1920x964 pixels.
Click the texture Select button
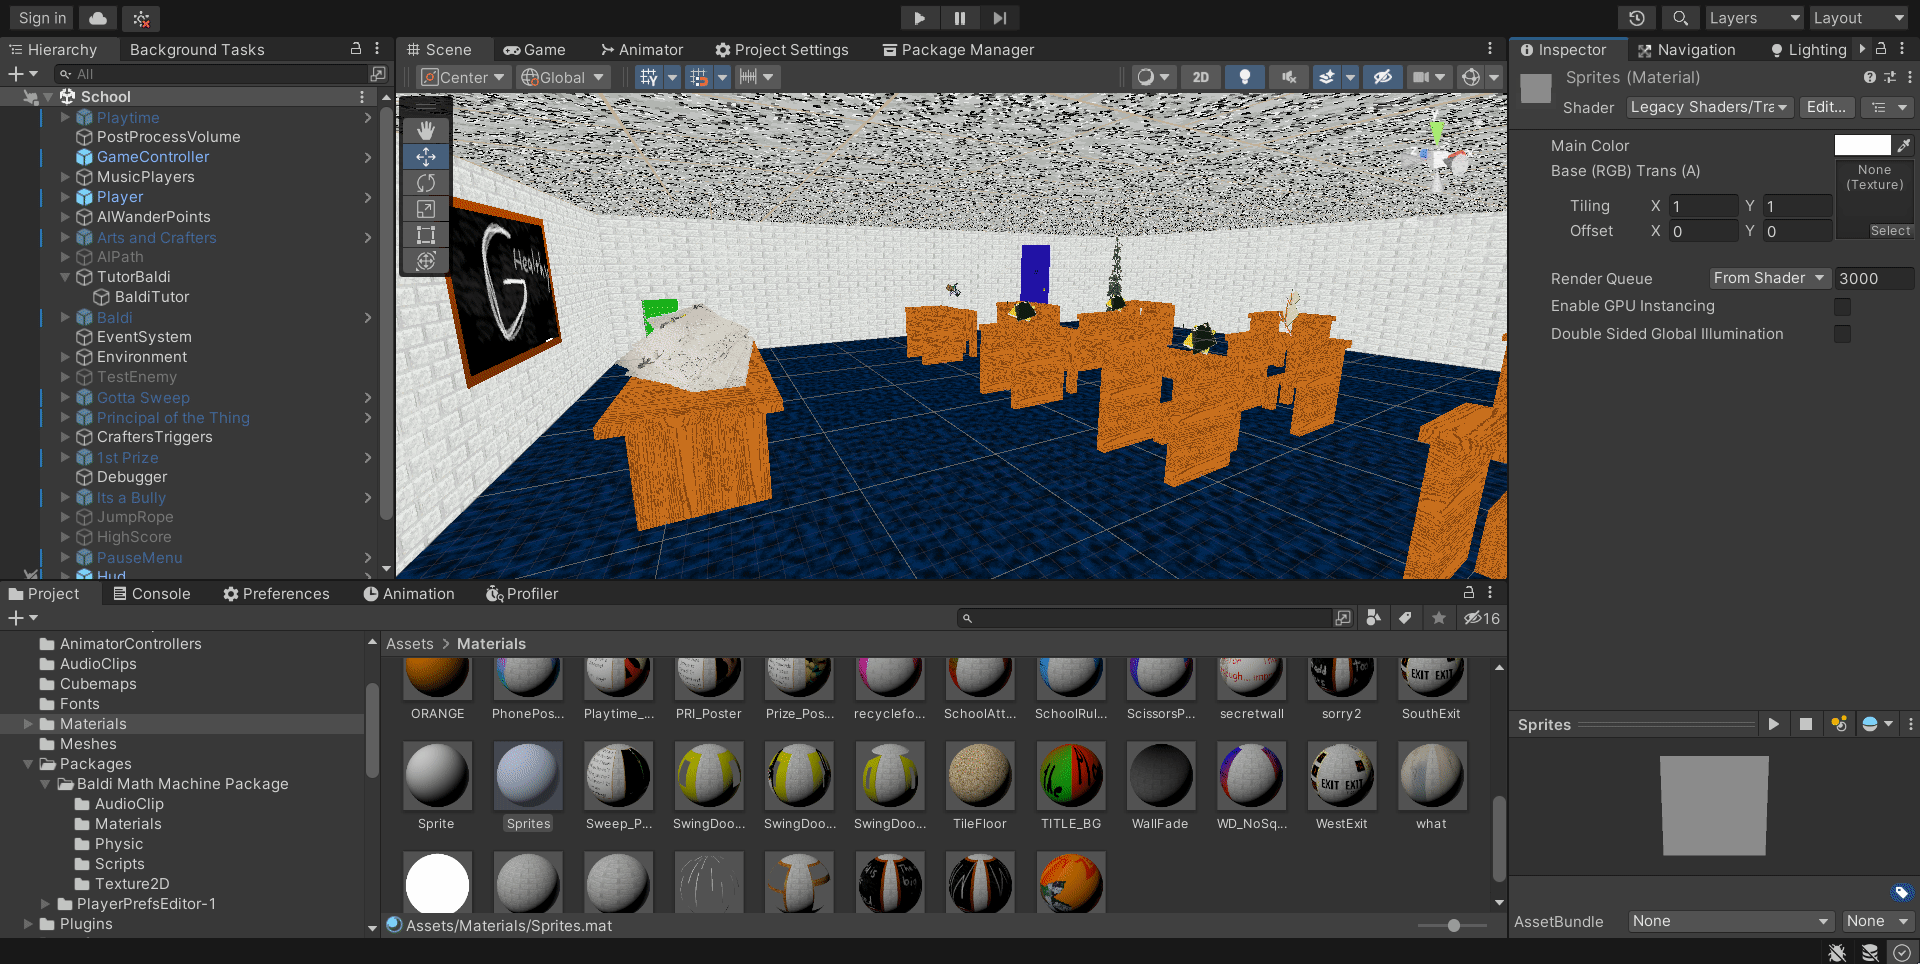[x=1889, y=231]
